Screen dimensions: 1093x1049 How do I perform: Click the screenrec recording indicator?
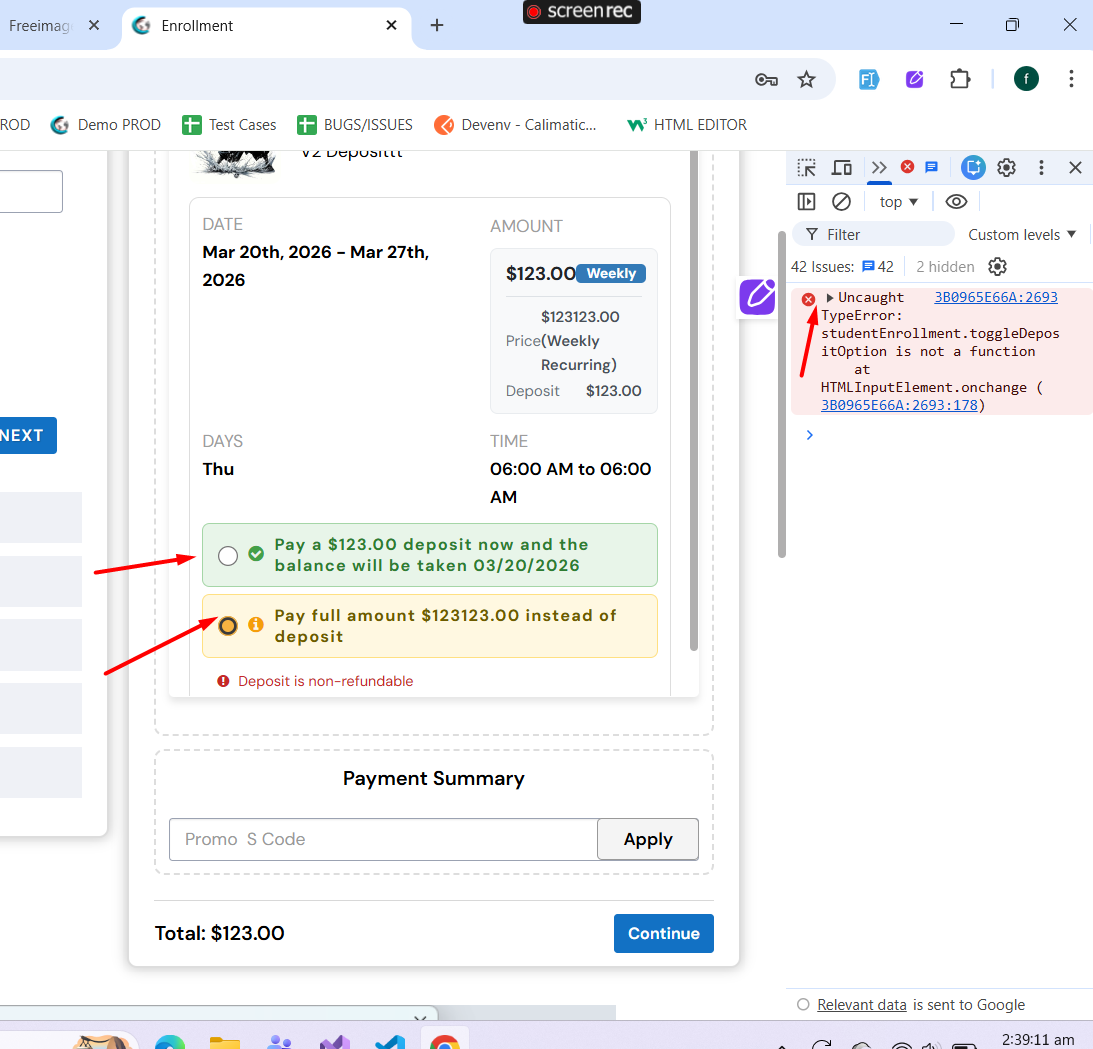pyautogui.click(x=581, y=12)
